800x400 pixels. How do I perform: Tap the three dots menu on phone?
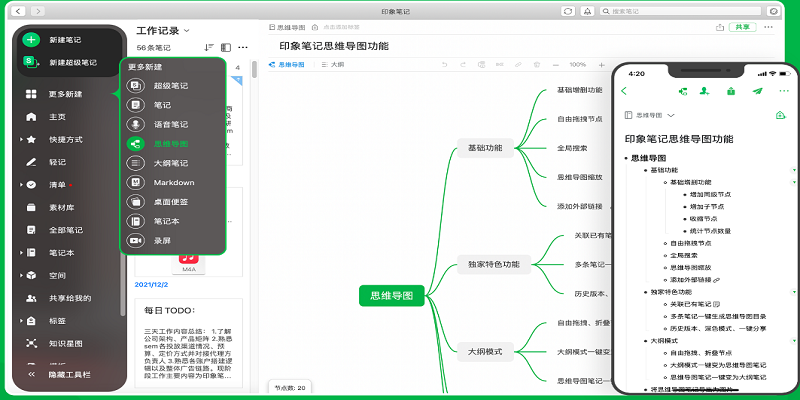pos(784,91)
